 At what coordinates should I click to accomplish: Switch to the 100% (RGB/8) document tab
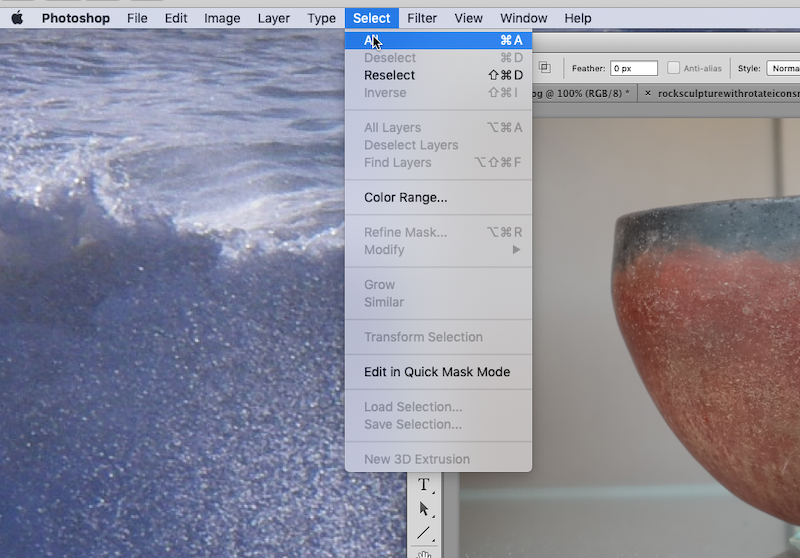click(x=584, y=93)
